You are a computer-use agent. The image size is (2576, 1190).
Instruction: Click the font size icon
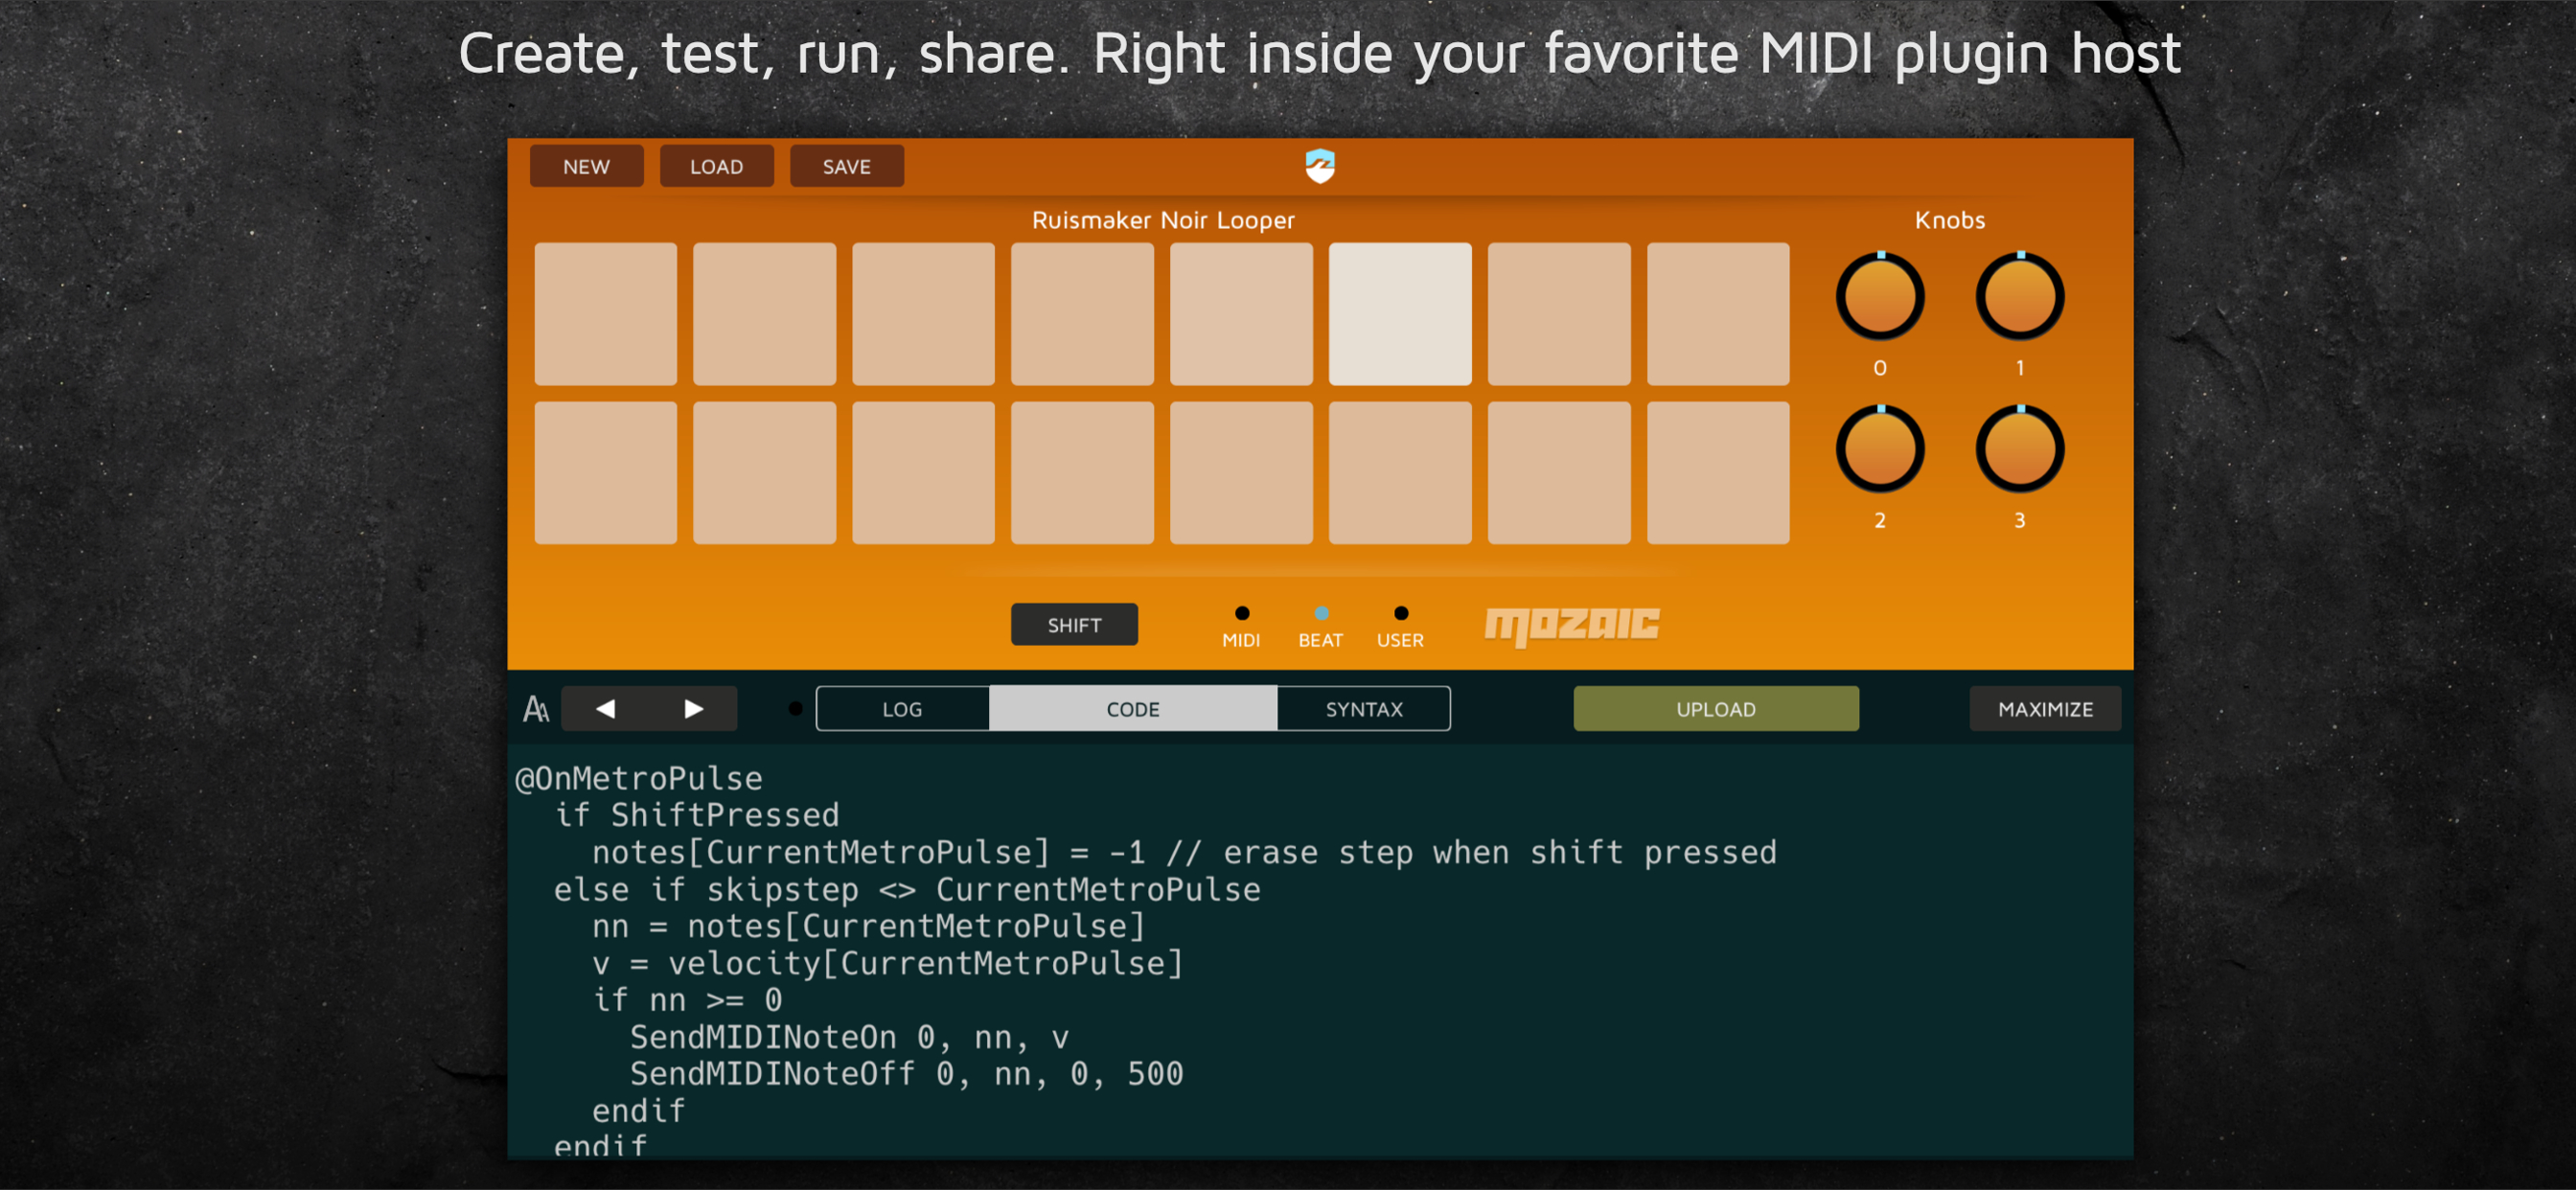click(536, 709)
